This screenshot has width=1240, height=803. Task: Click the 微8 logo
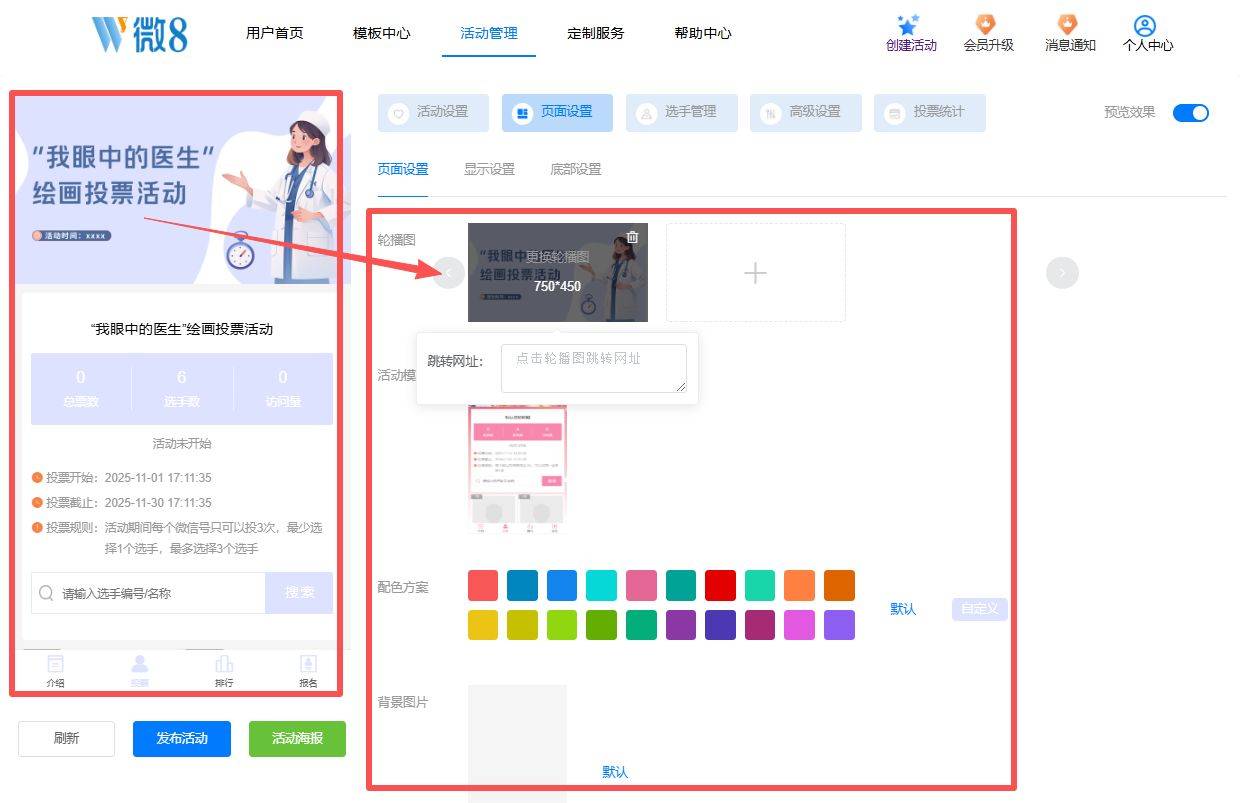139,34
